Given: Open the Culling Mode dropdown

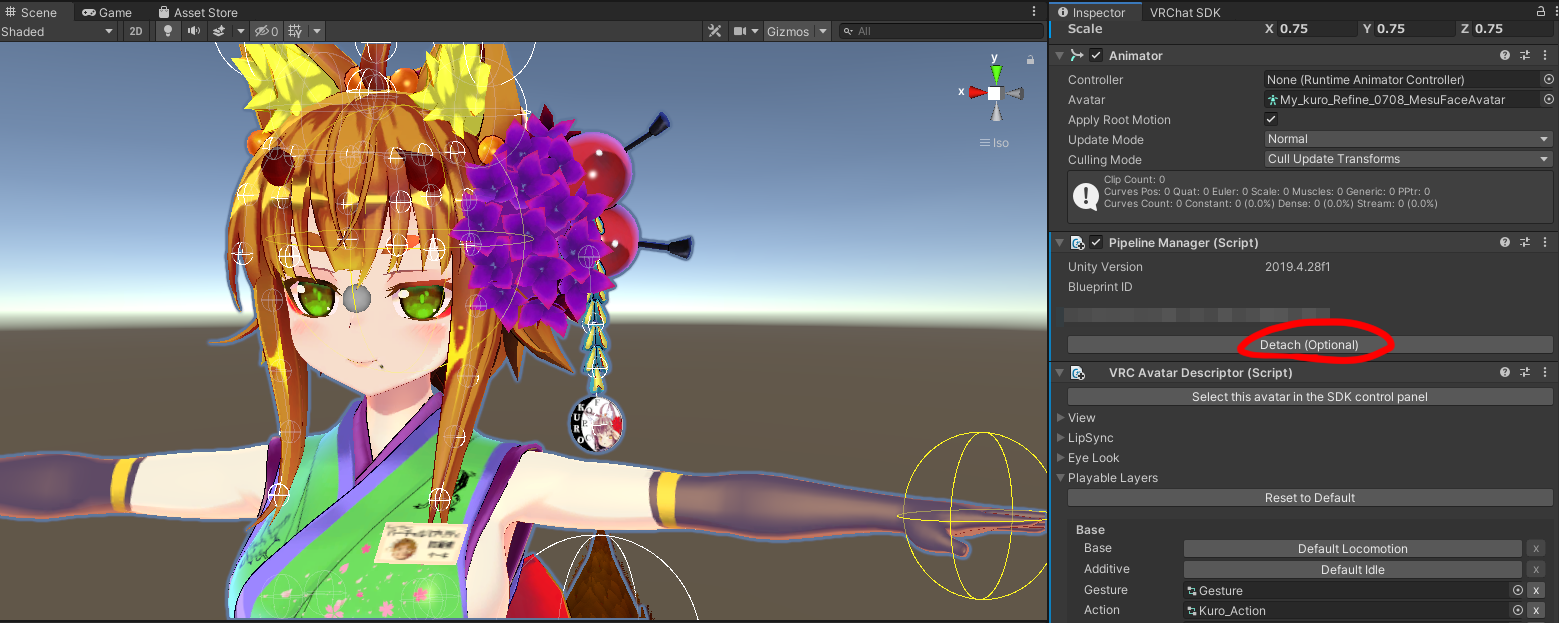Looking at the screenshot, I should (x=1408, y=159).
